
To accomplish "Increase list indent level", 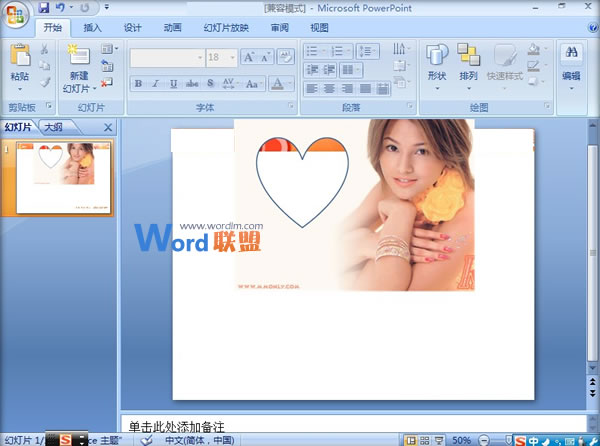I will 329,70.
